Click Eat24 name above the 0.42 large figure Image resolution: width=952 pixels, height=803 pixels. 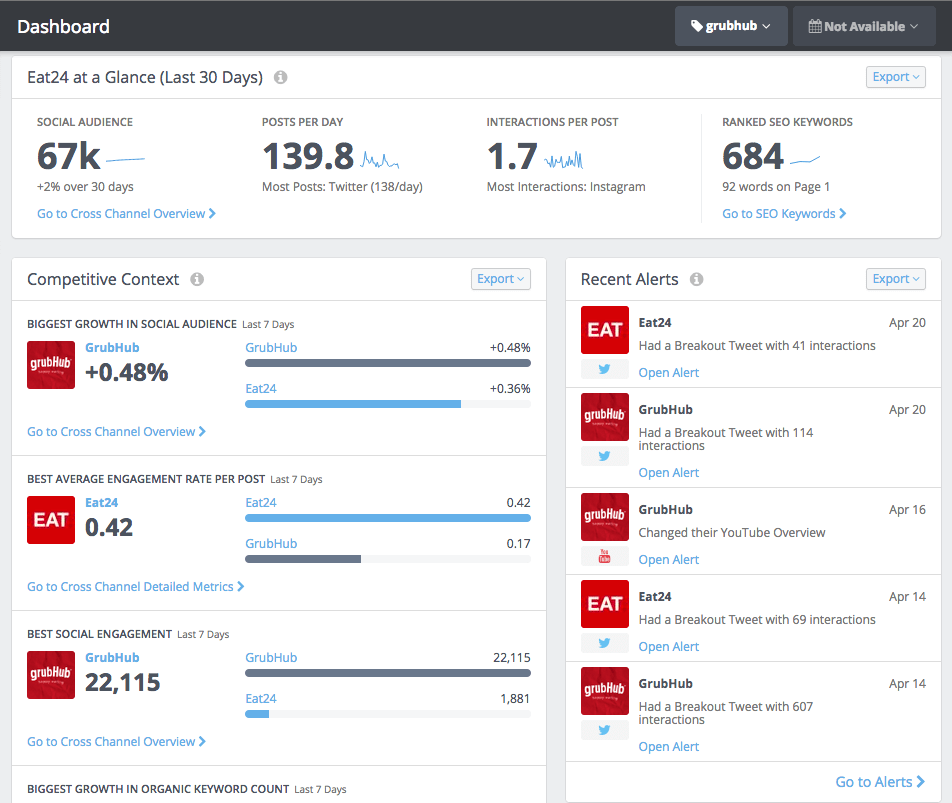click(101, 503)
